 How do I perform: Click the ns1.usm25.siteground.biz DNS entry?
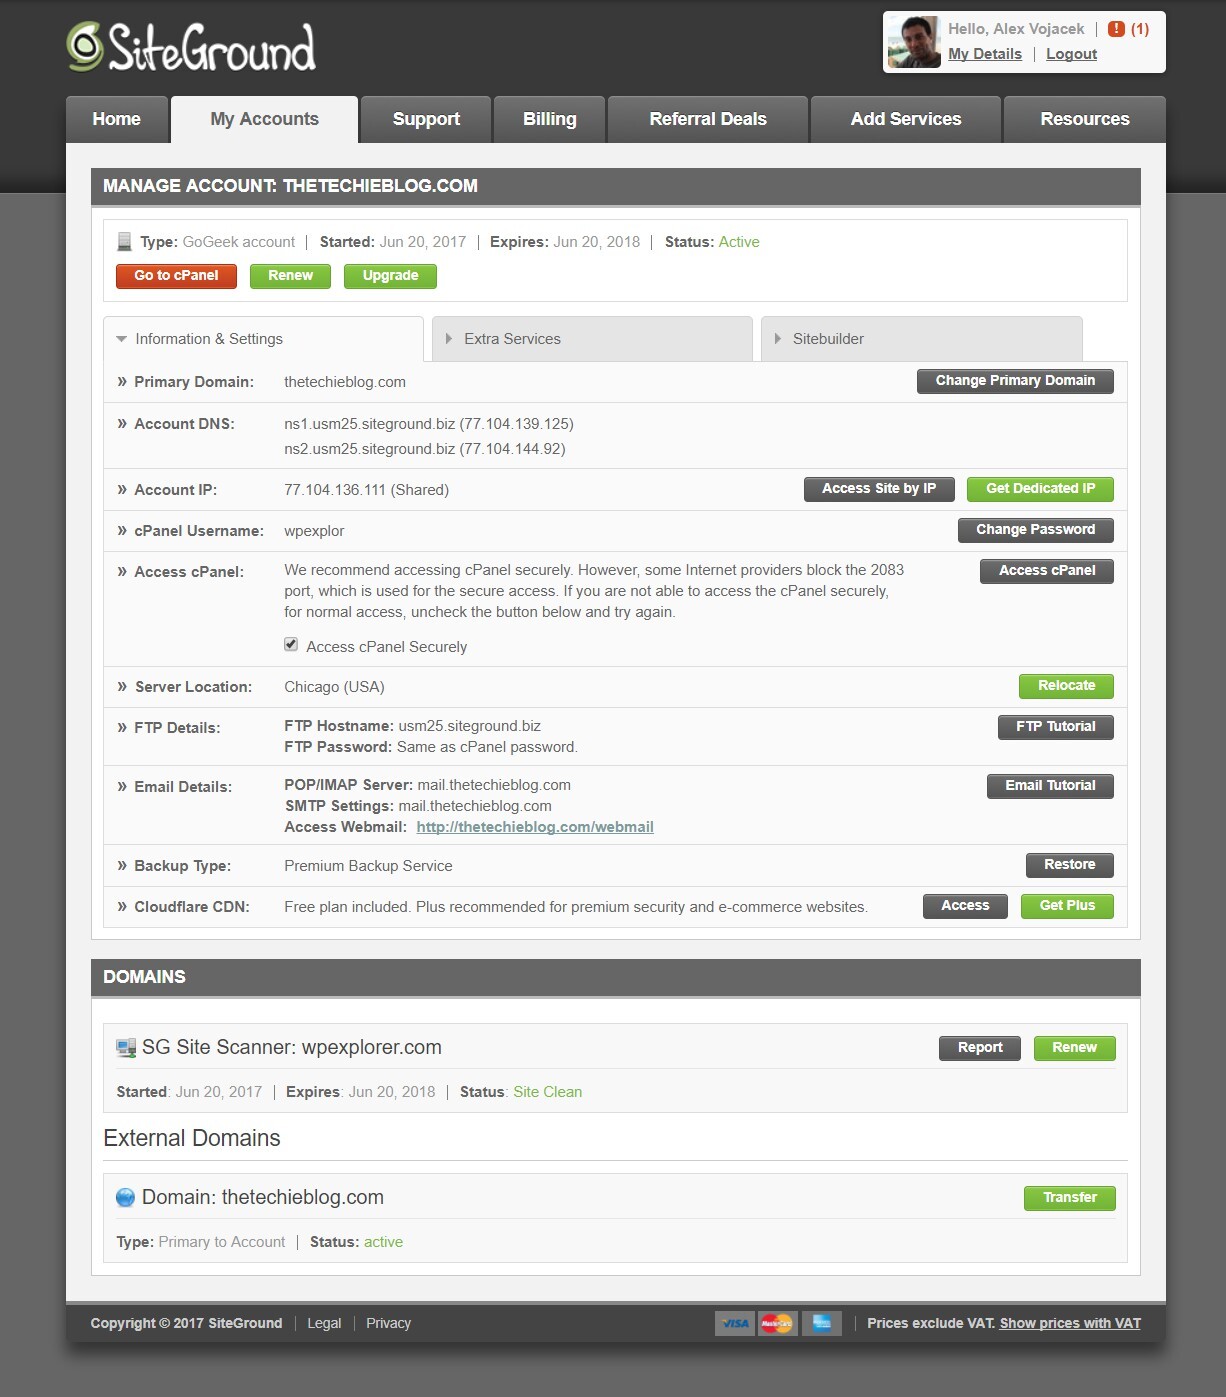pyautogui.click(x=429, y=424)
